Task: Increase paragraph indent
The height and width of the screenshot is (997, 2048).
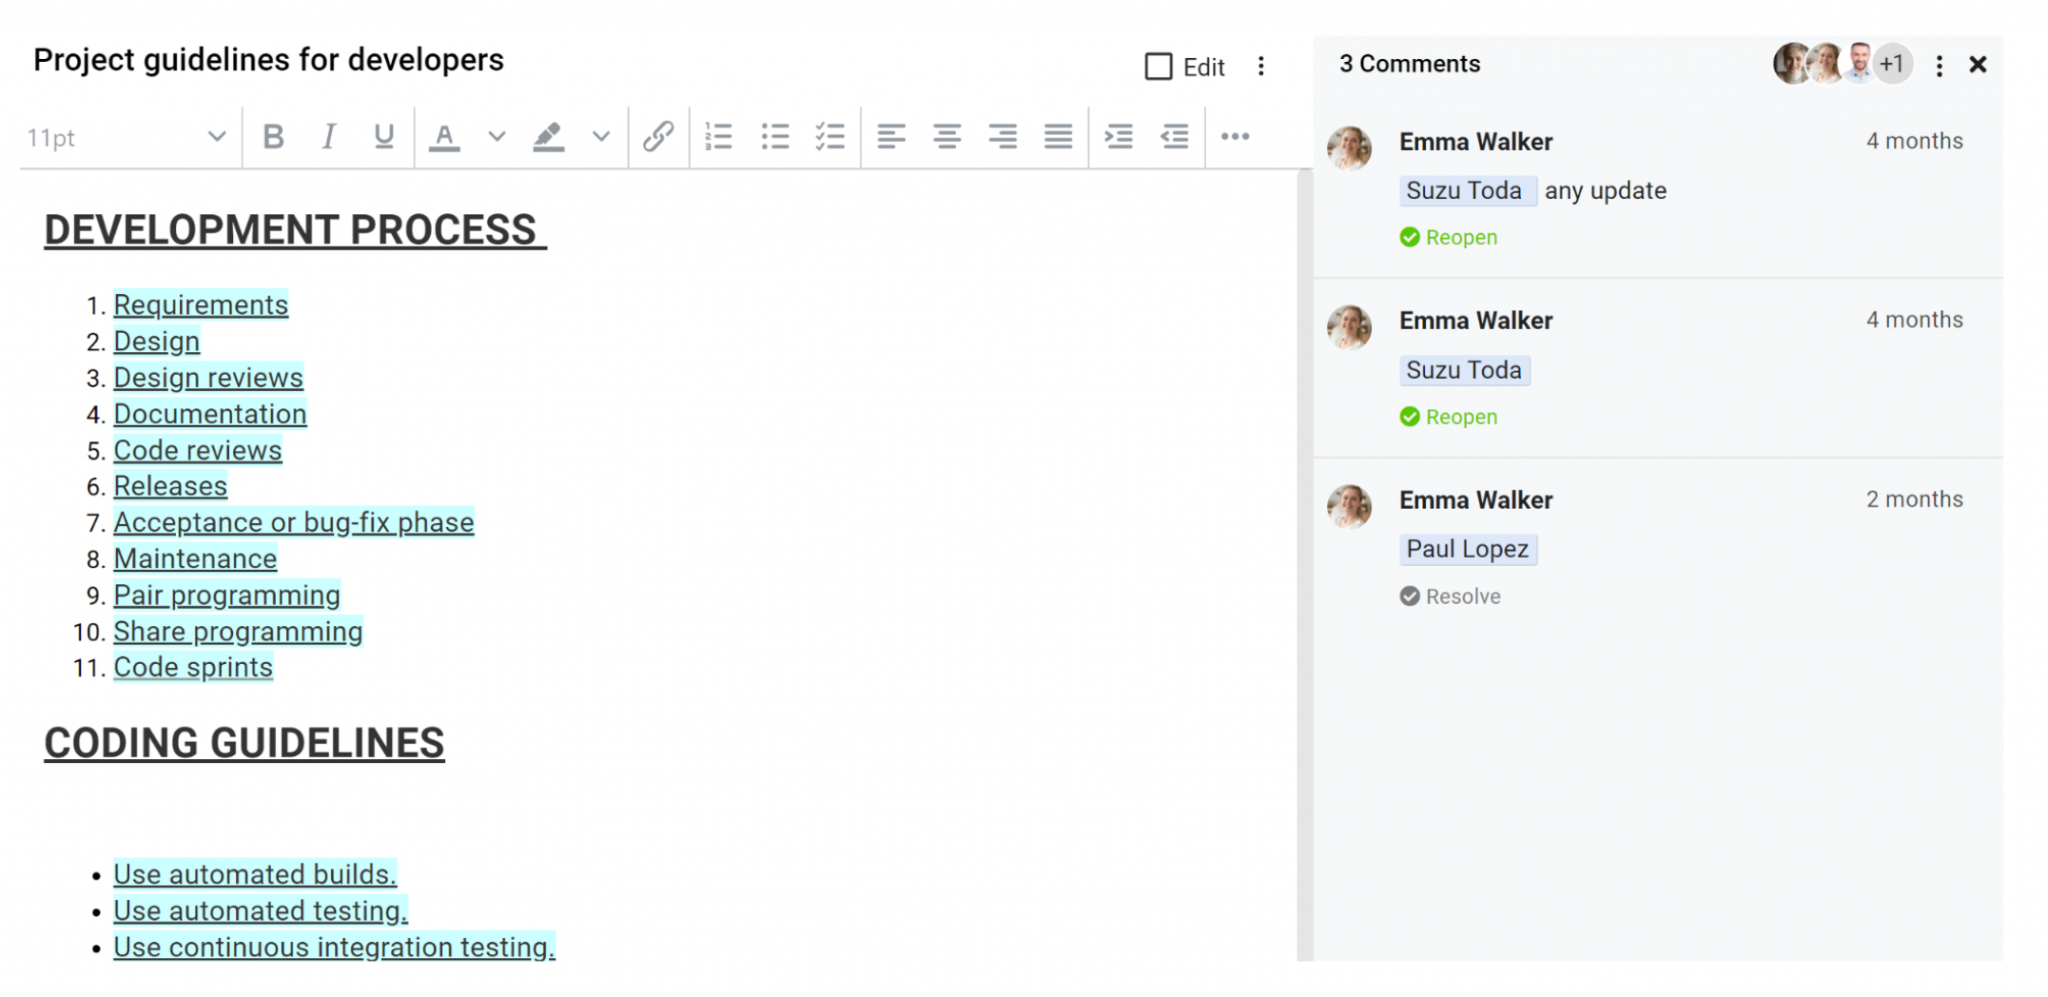Action: [1119, 137]
